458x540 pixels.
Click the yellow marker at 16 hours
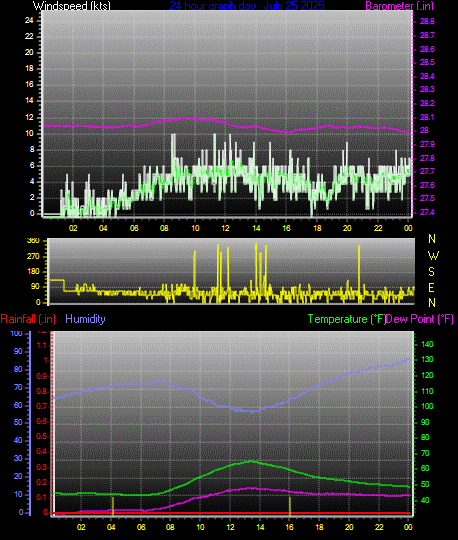(290, 506)
